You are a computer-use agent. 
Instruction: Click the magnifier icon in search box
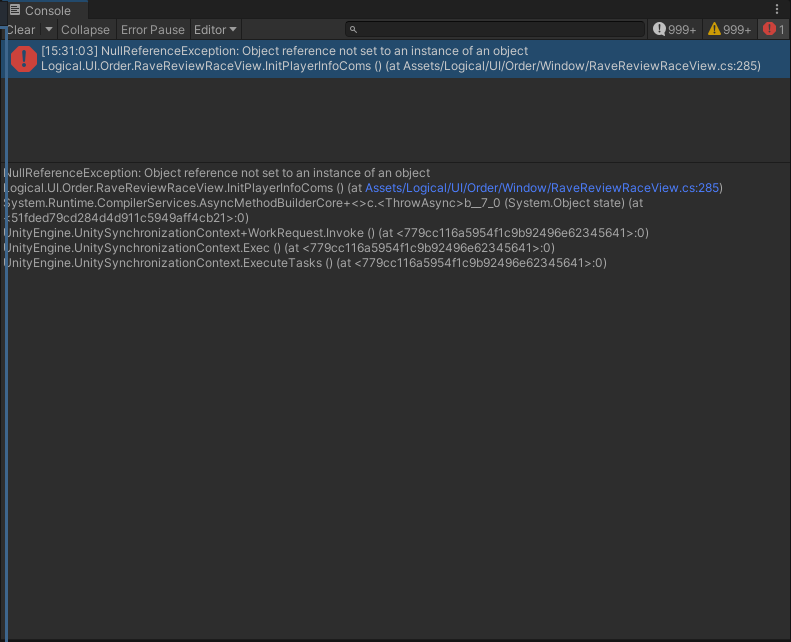354,30
